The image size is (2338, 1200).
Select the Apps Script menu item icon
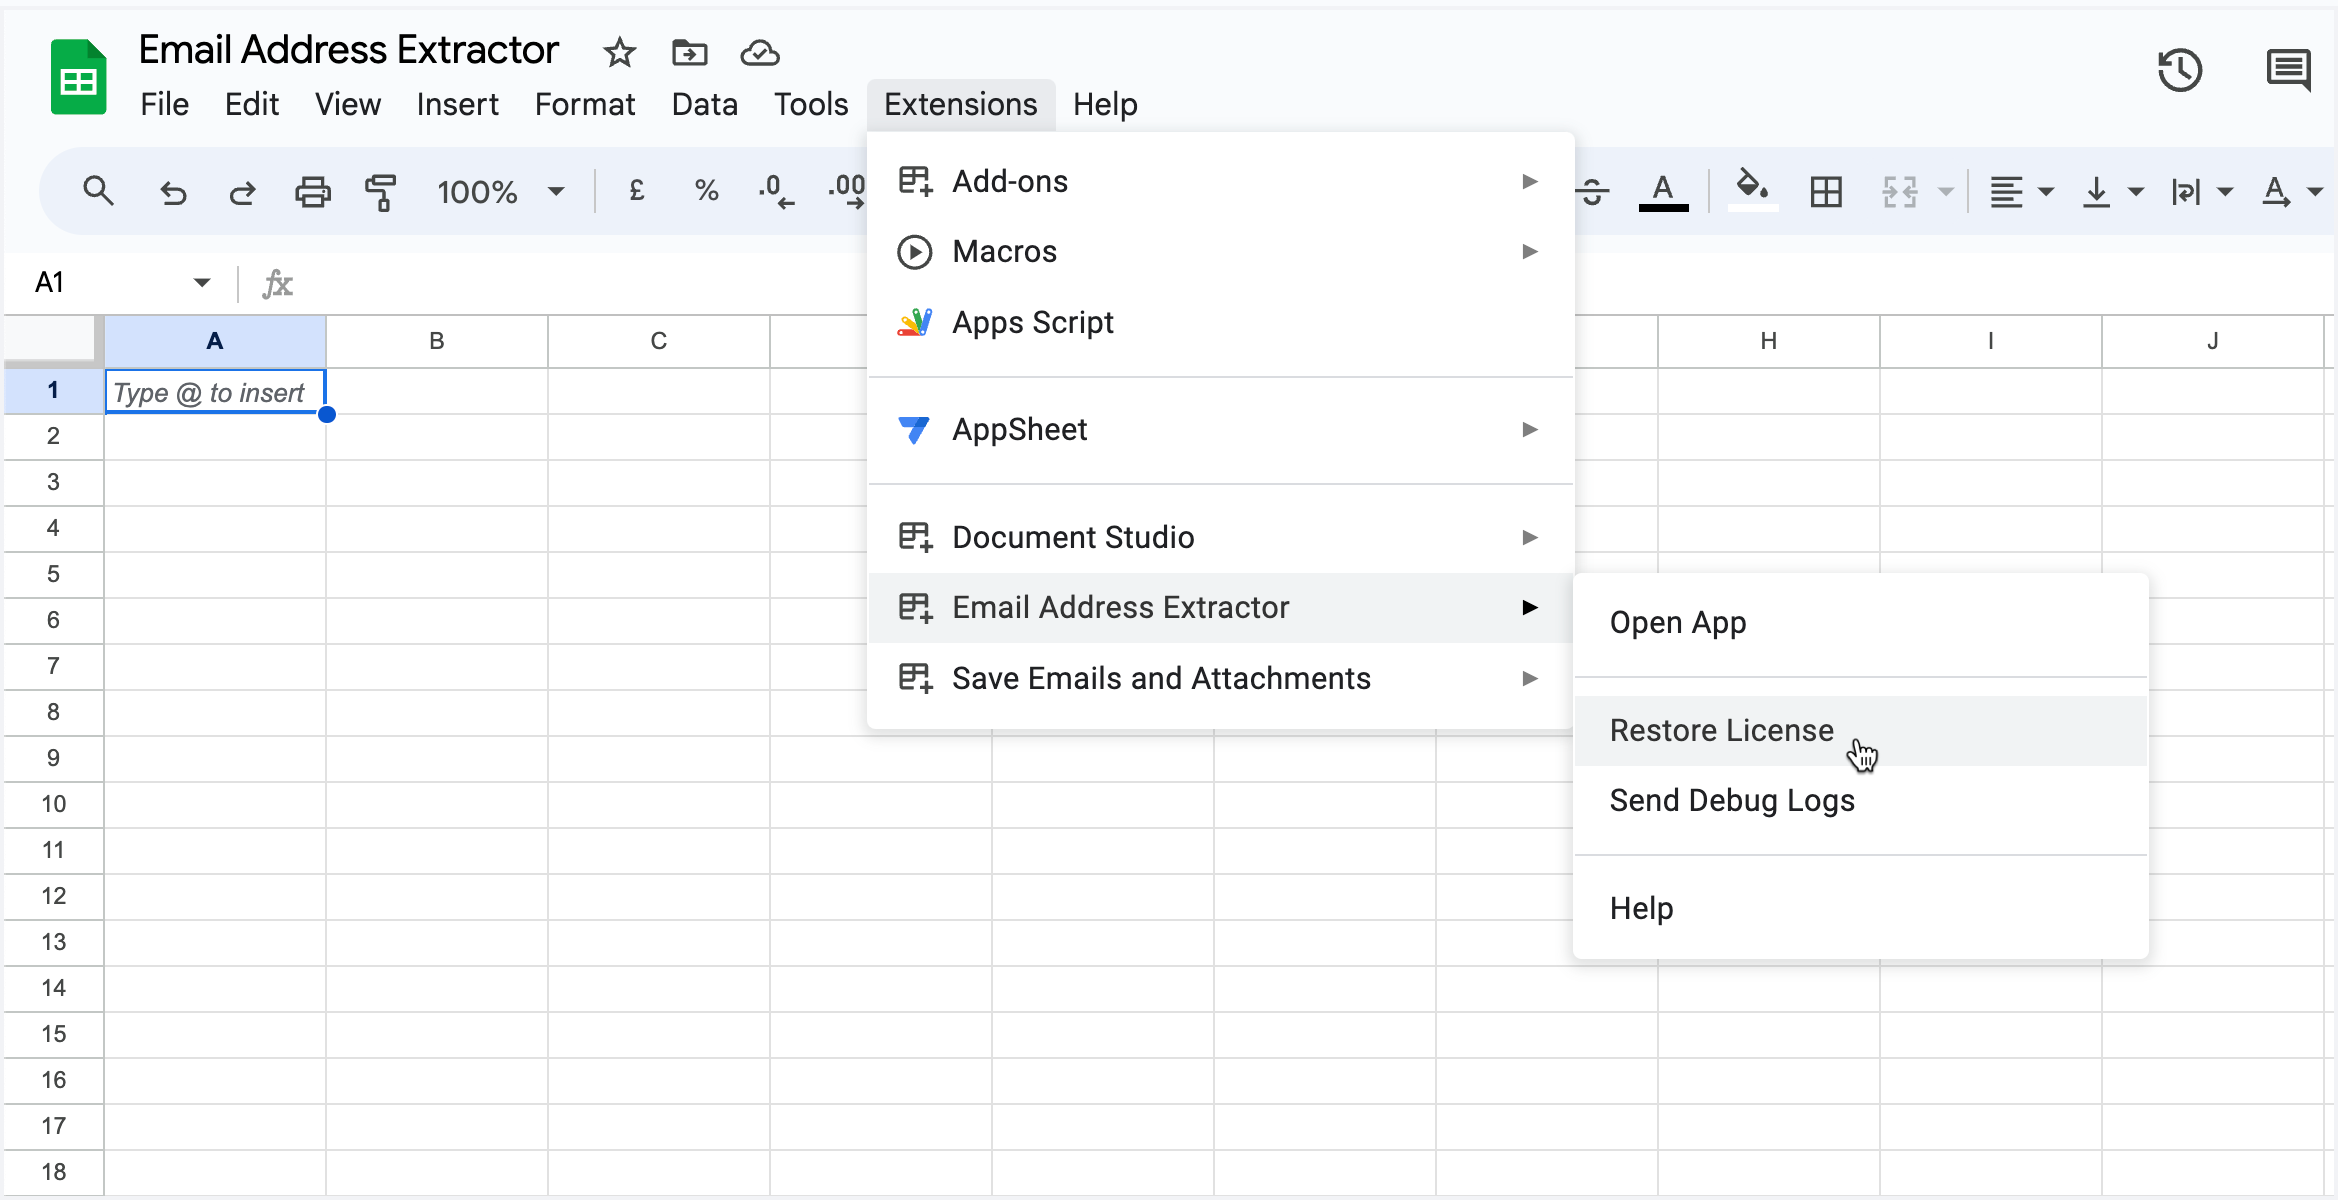[915, 322]
